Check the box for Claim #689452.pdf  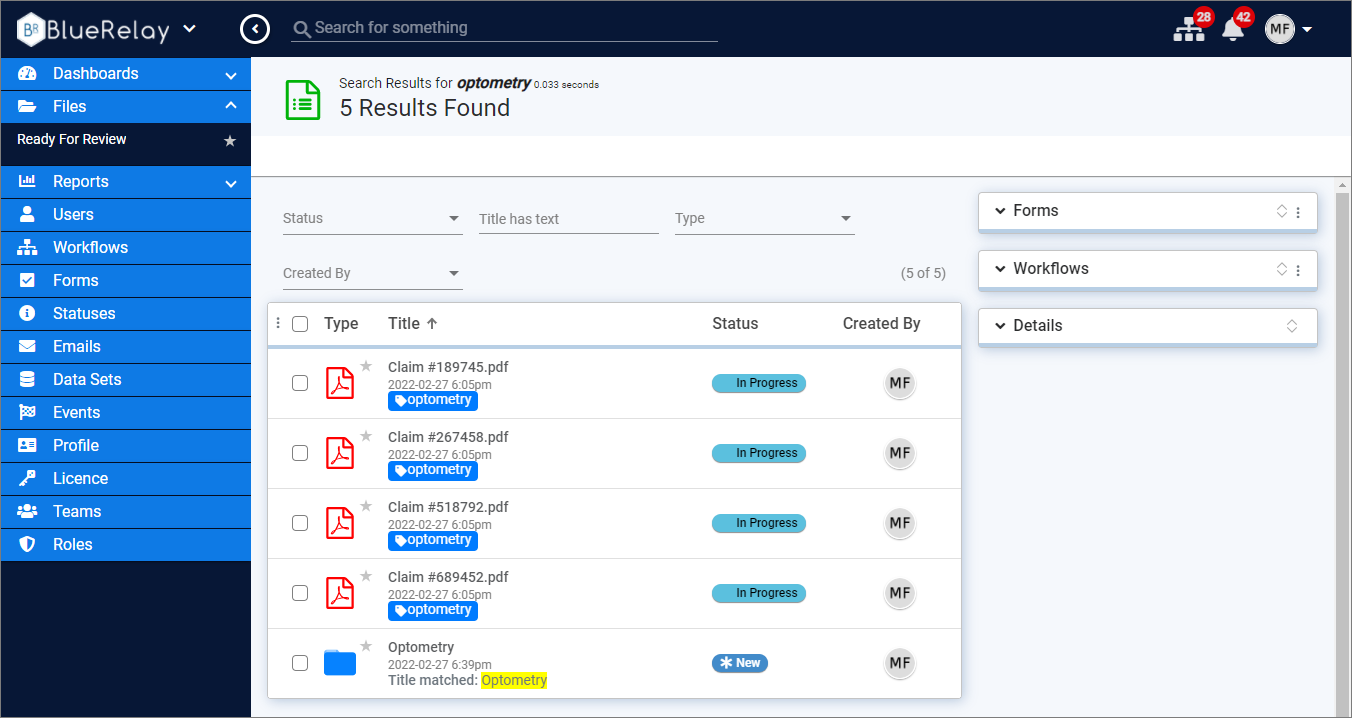tap(300, 593)
